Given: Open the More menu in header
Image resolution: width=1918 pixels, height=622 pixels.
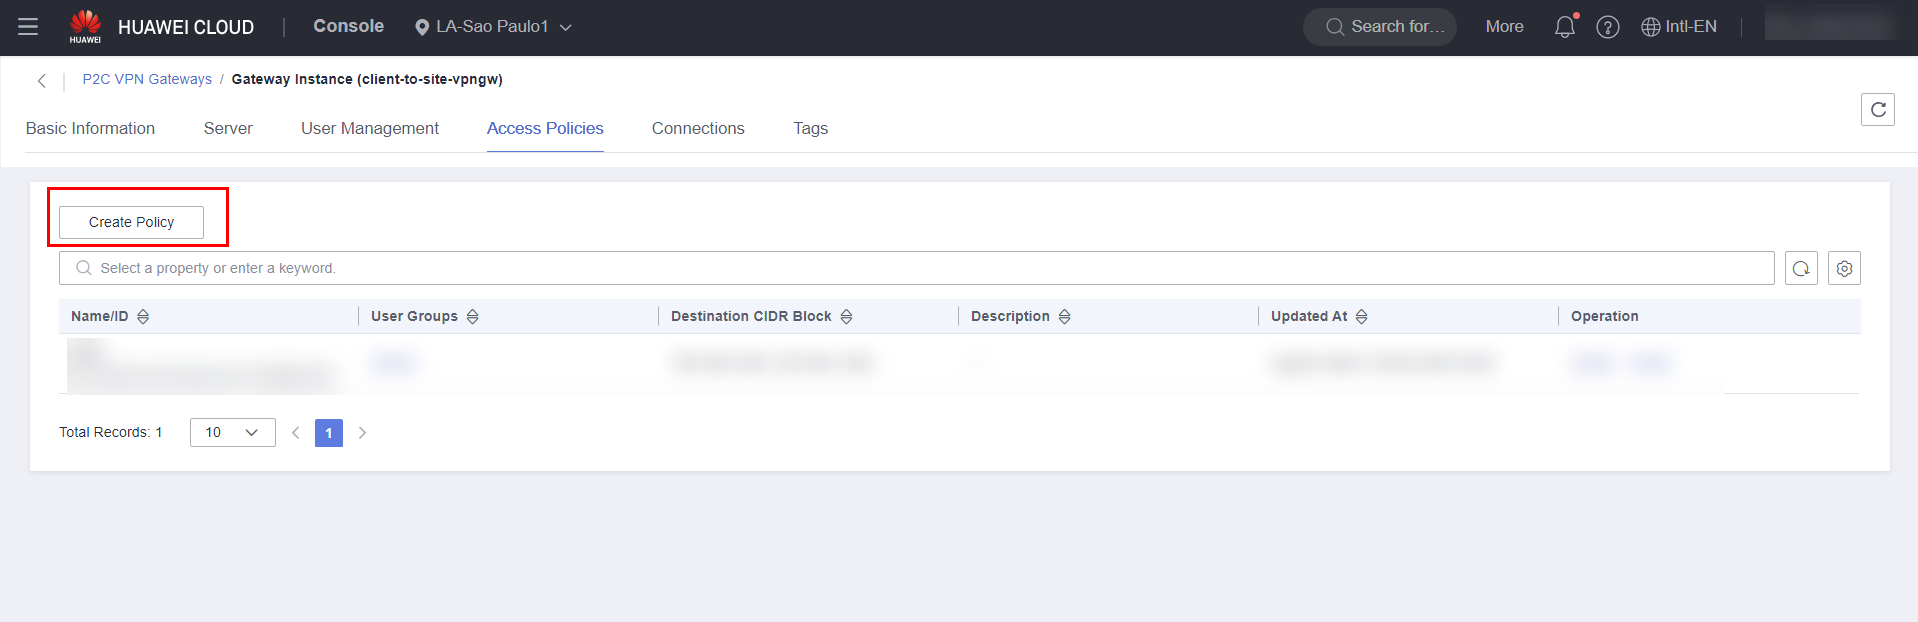Looking at the screenshot, I should [1504, 27].
